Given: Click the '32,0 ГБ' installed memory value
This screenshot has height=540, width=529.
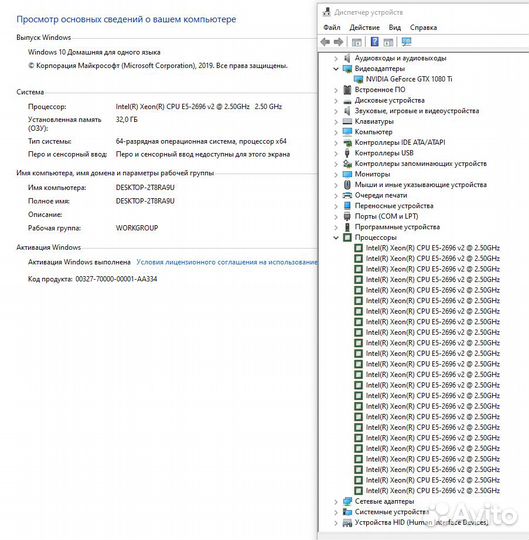Looking at the screenshot, I should [x=126, y=120].
